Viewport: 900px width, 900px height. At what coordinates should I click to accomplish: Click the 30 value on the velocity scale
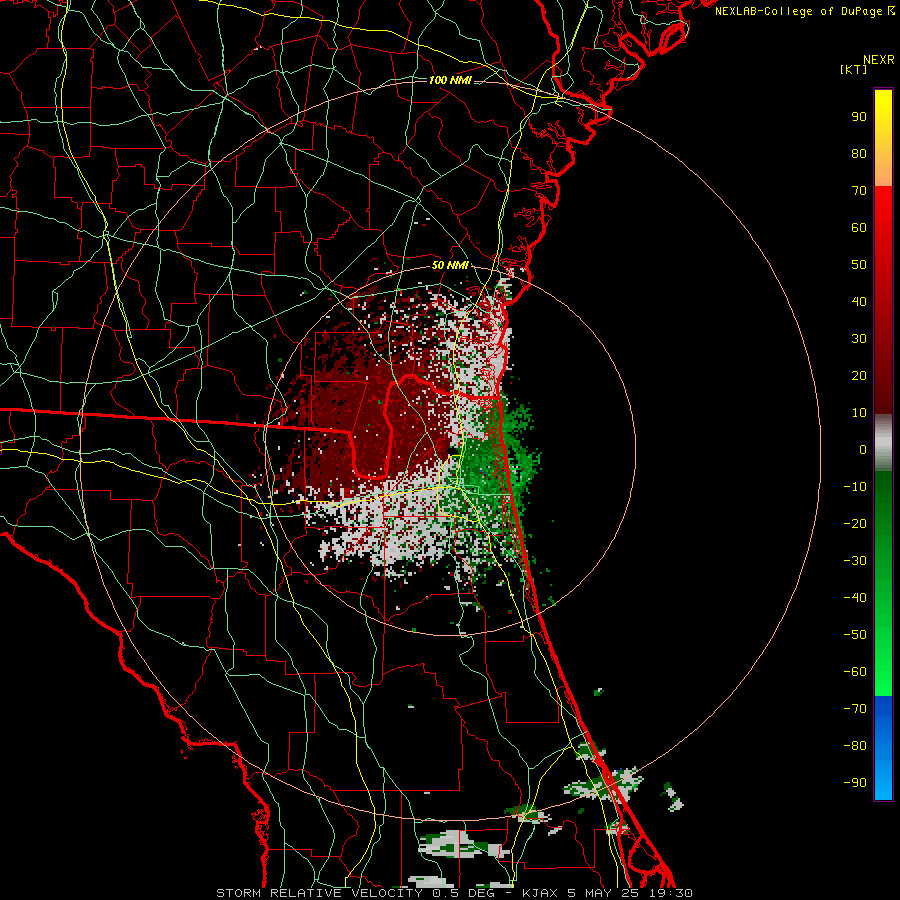[859, 339]
